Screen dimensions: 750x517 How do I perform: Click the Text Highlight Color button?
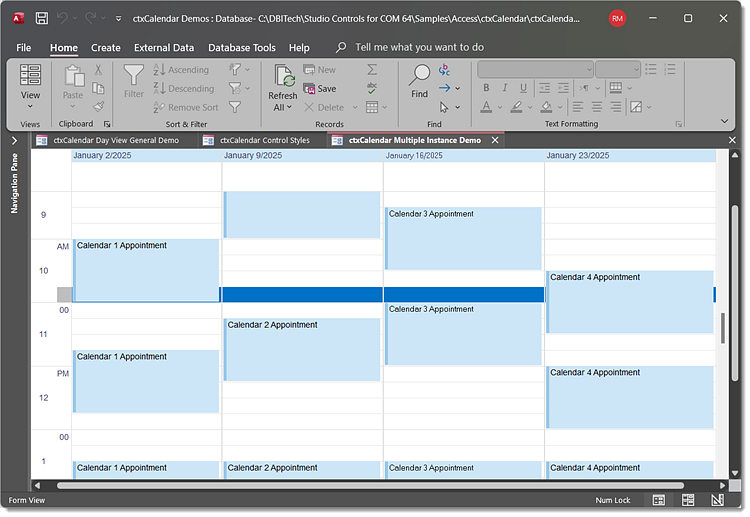point(516,107)
